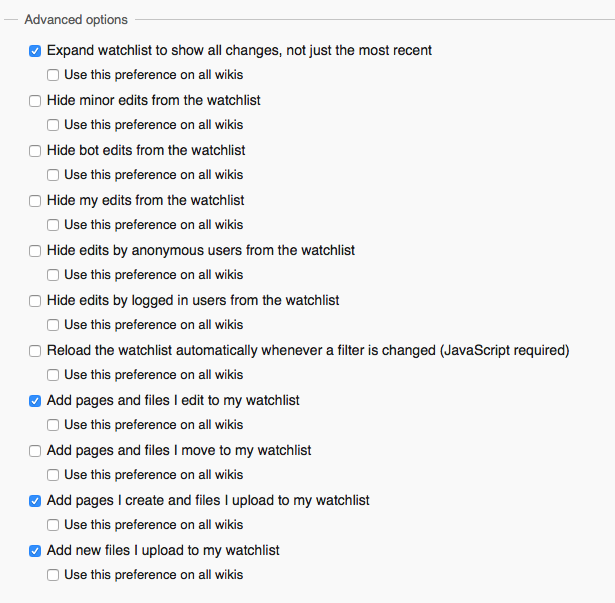Uncheck Add pages and files I edit
The image size is (615, 603).
tap(35, 401)
